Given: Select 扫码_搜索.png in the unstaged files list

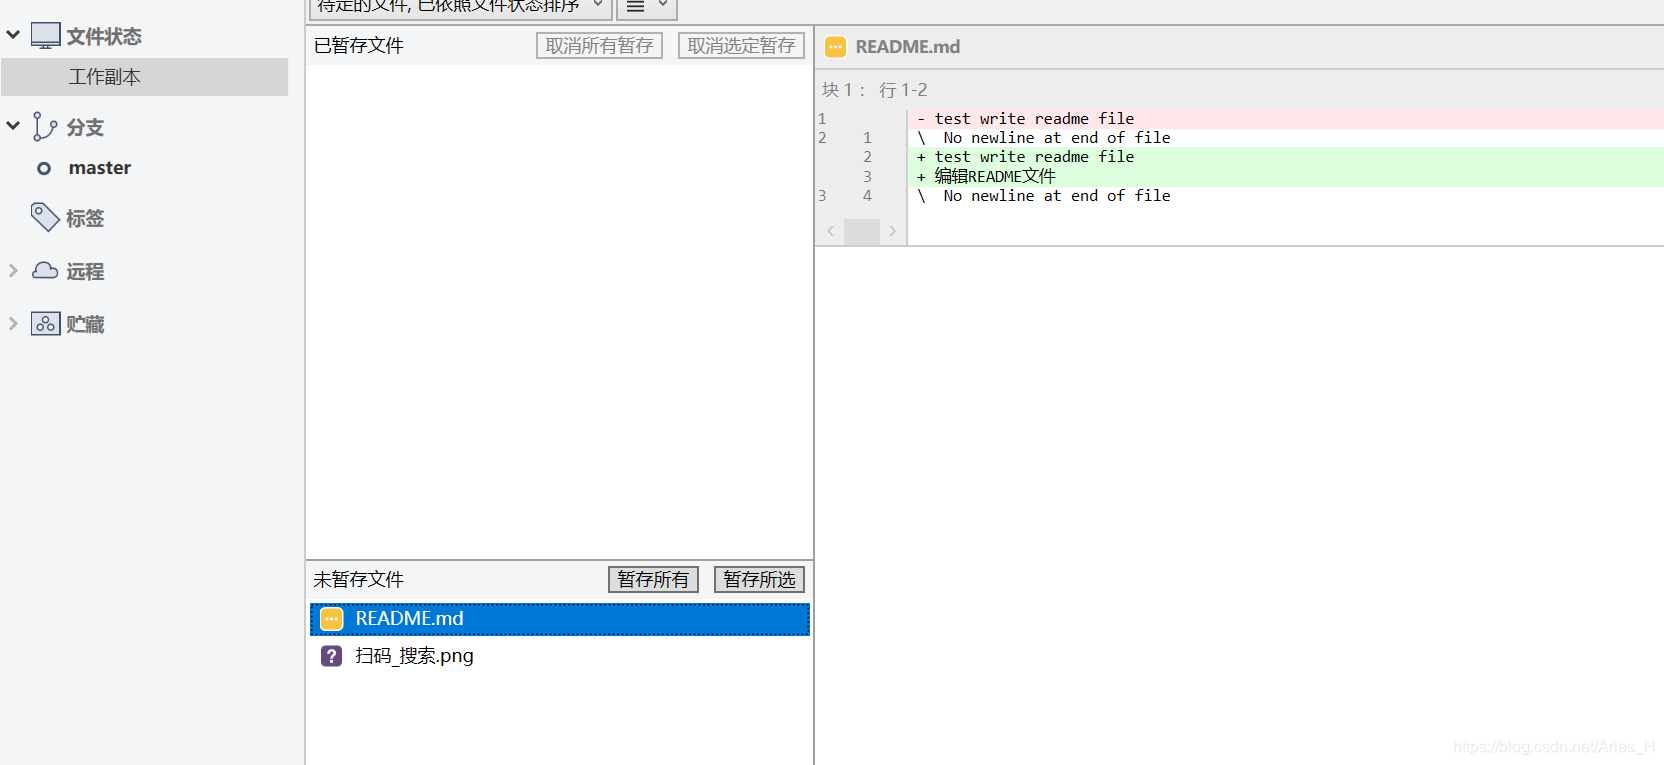Looking at the screenshot, I should pyautogui.click(x=560, y=656).
